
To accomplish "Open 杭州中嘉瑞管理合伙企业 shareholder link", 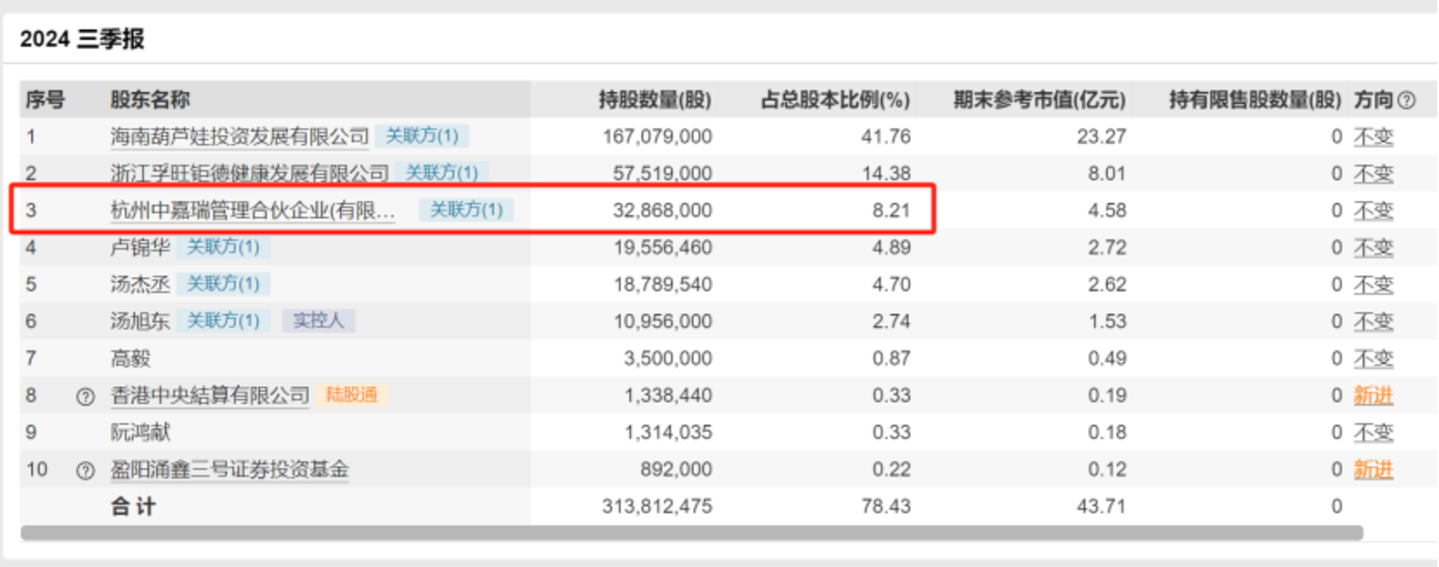I will click(252, 210).
